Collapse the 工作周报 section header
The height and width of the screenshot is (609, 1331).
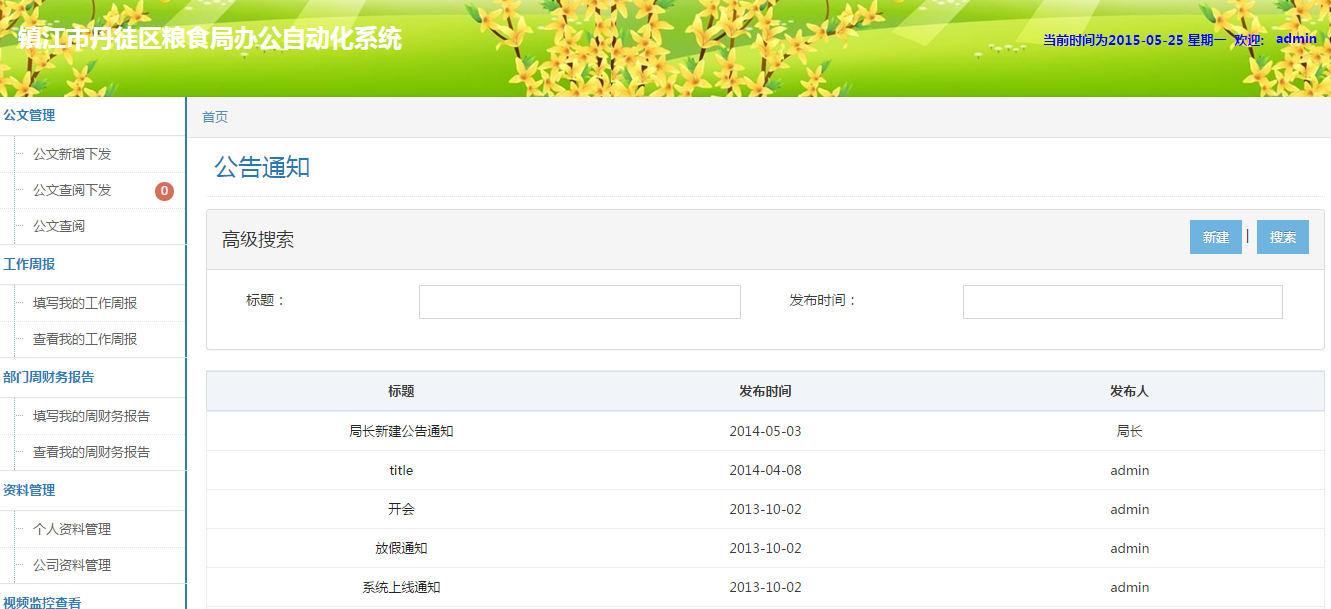click(x=30, y=264)
